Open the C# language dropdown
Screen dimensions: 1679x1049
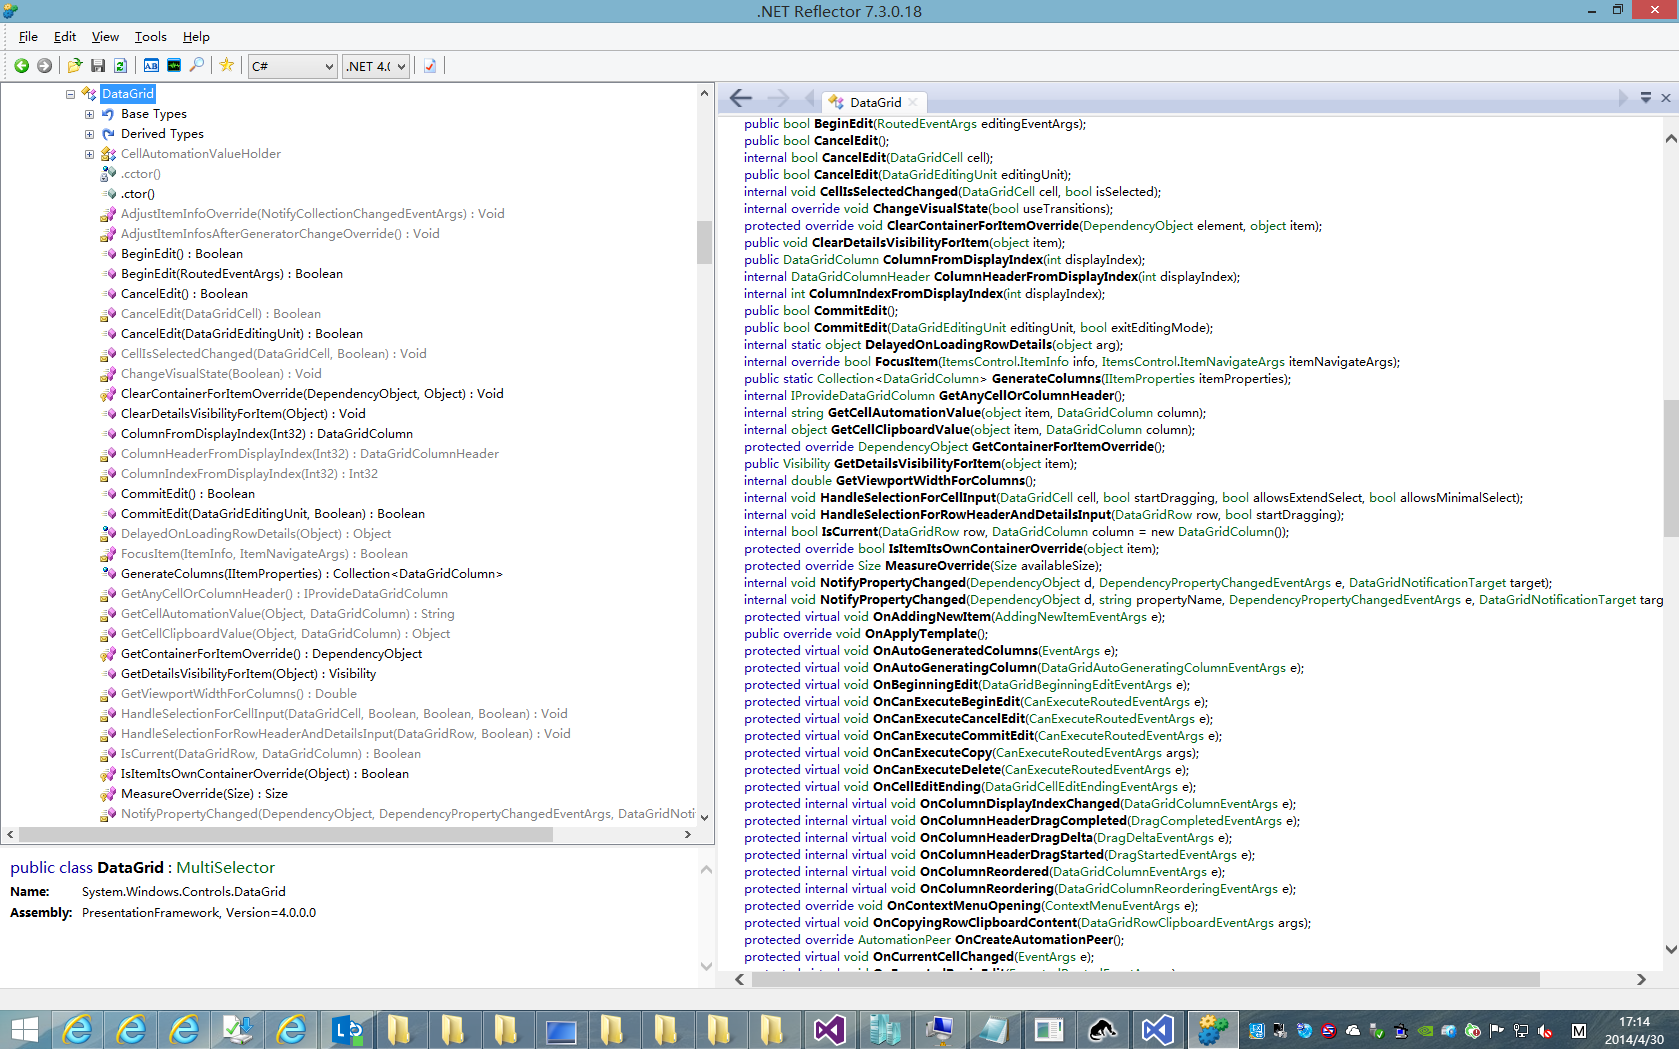(292, 66)
